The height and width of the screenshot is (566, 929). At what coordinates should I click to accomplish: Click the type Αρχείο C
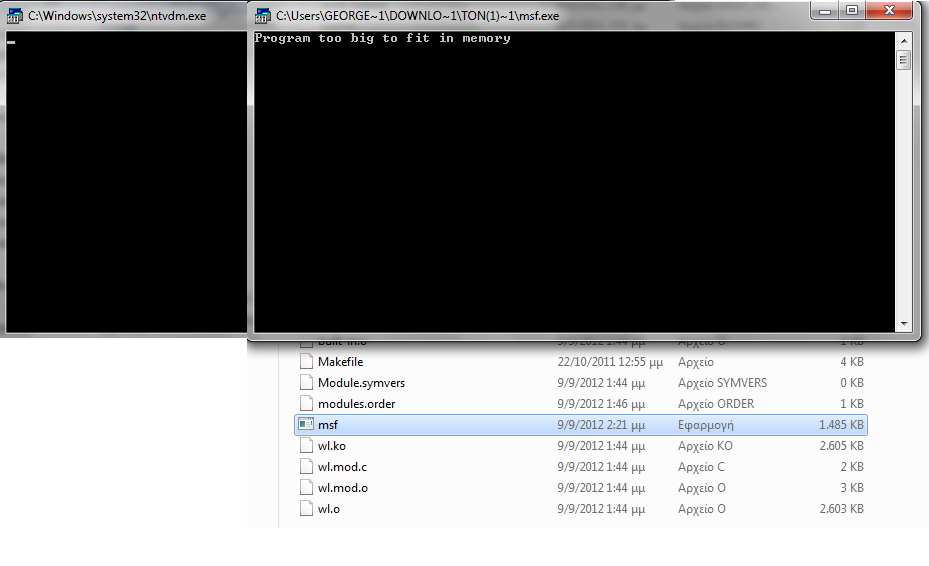(701, 467)
